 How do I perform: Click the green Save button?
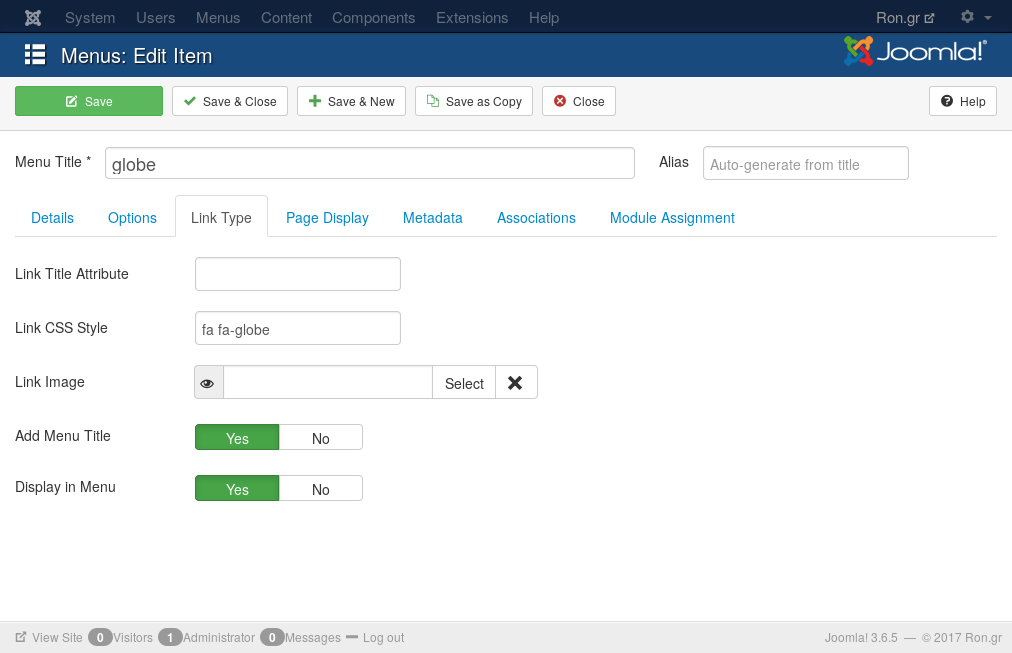[x=89, y=101]
